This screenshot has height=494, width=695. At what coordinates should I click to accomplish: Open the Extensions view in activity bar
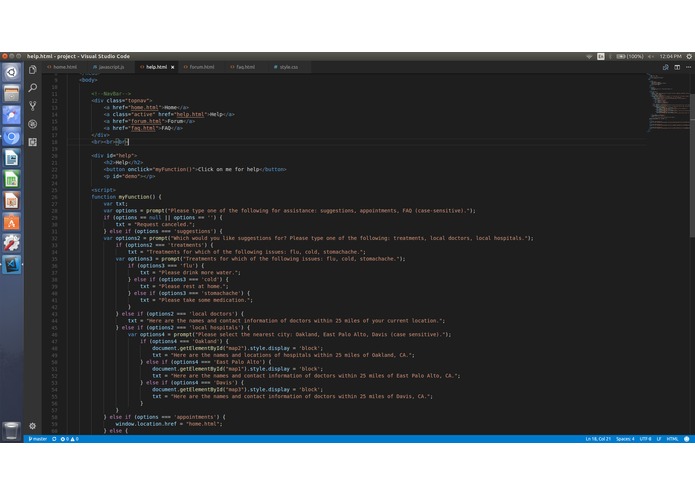[32, 142]
